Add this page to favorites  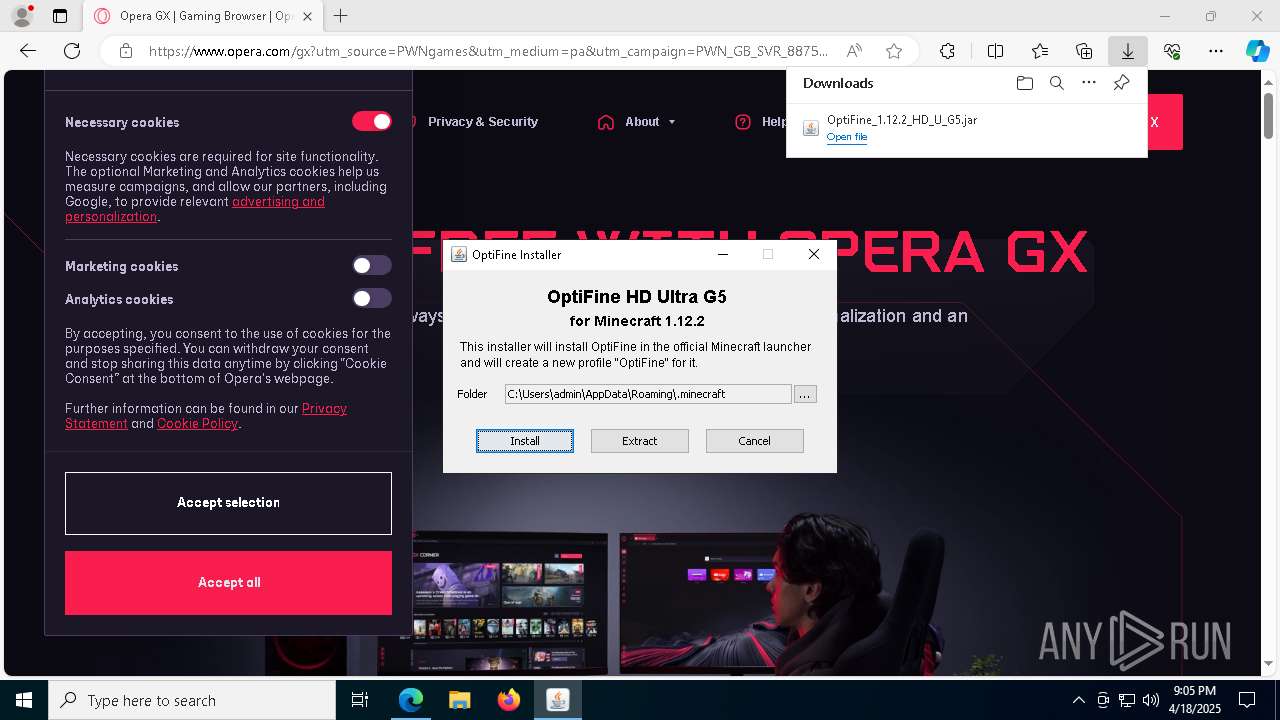[x=894, y=51]
